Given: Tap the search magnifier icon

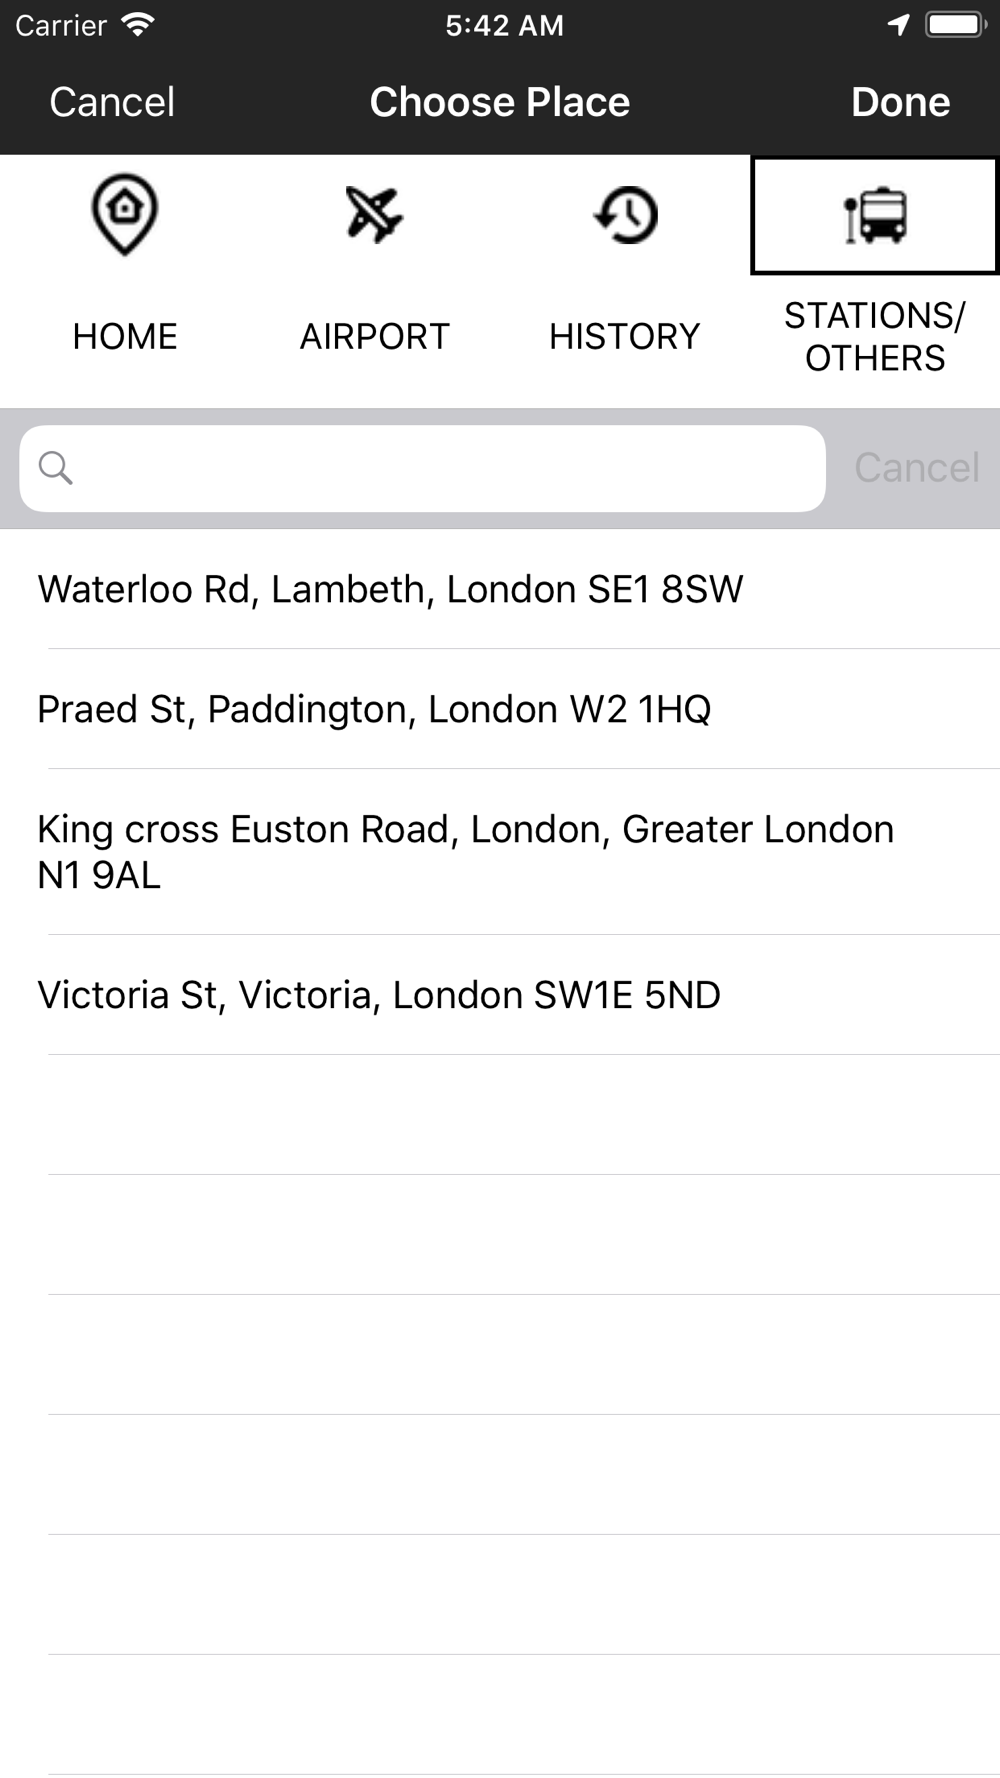Looking at the screenshot, I should [56, 467].
